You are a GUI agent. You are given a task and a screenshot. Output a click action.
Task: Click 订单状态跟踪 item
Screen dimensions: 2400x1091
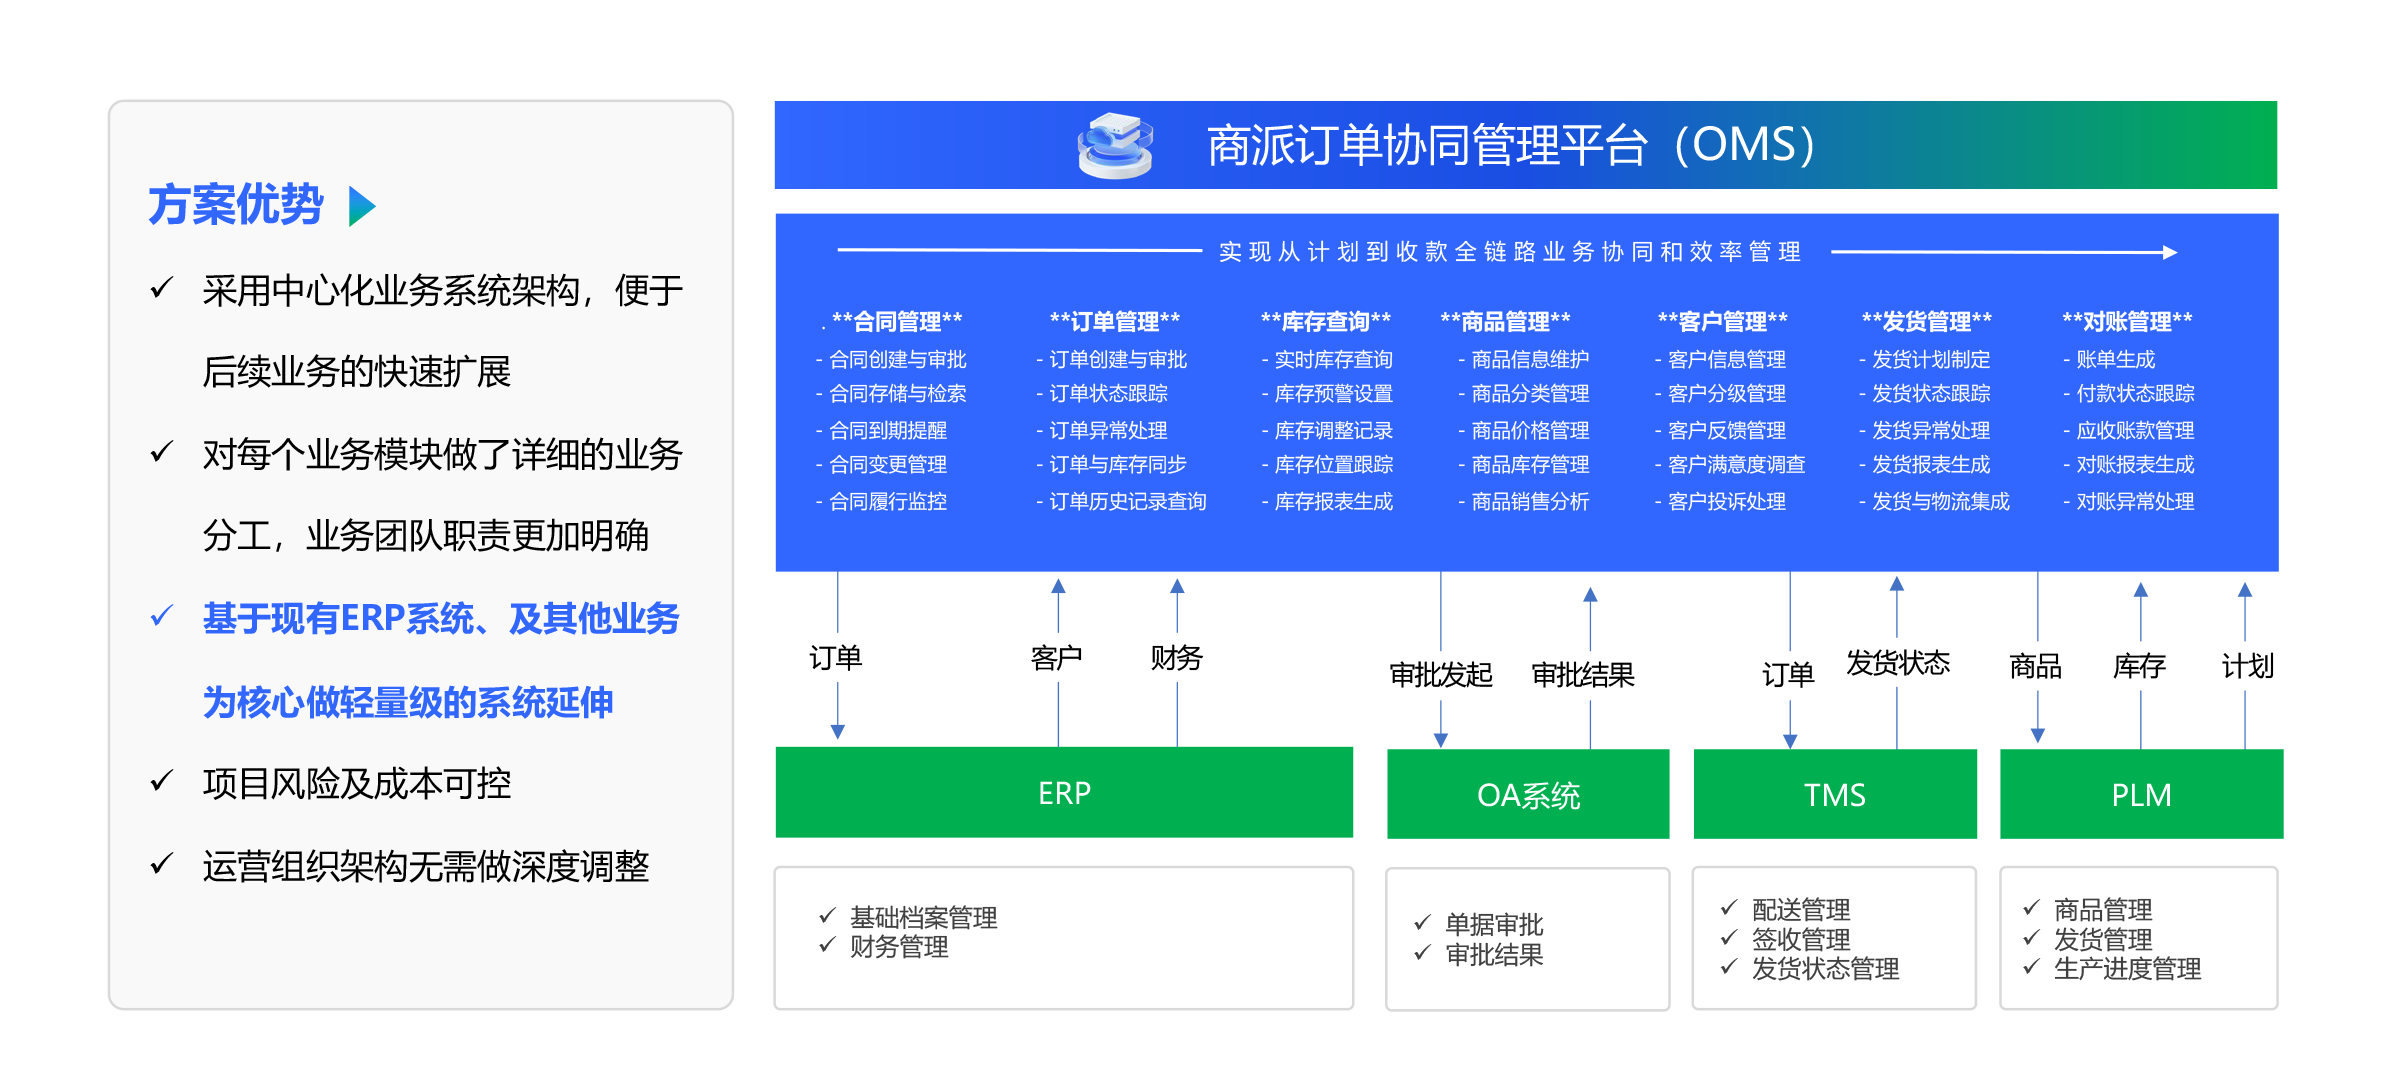tap(1102, 394)
